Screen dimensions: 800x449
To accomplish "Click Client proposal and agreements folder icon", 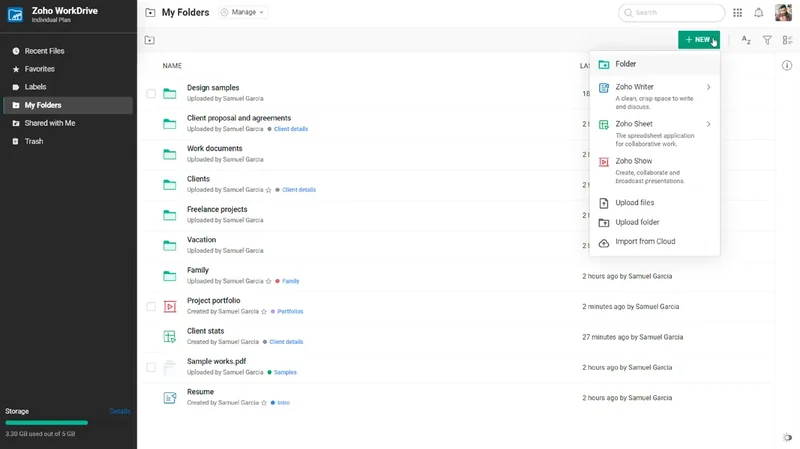I will tap(169, 124).
